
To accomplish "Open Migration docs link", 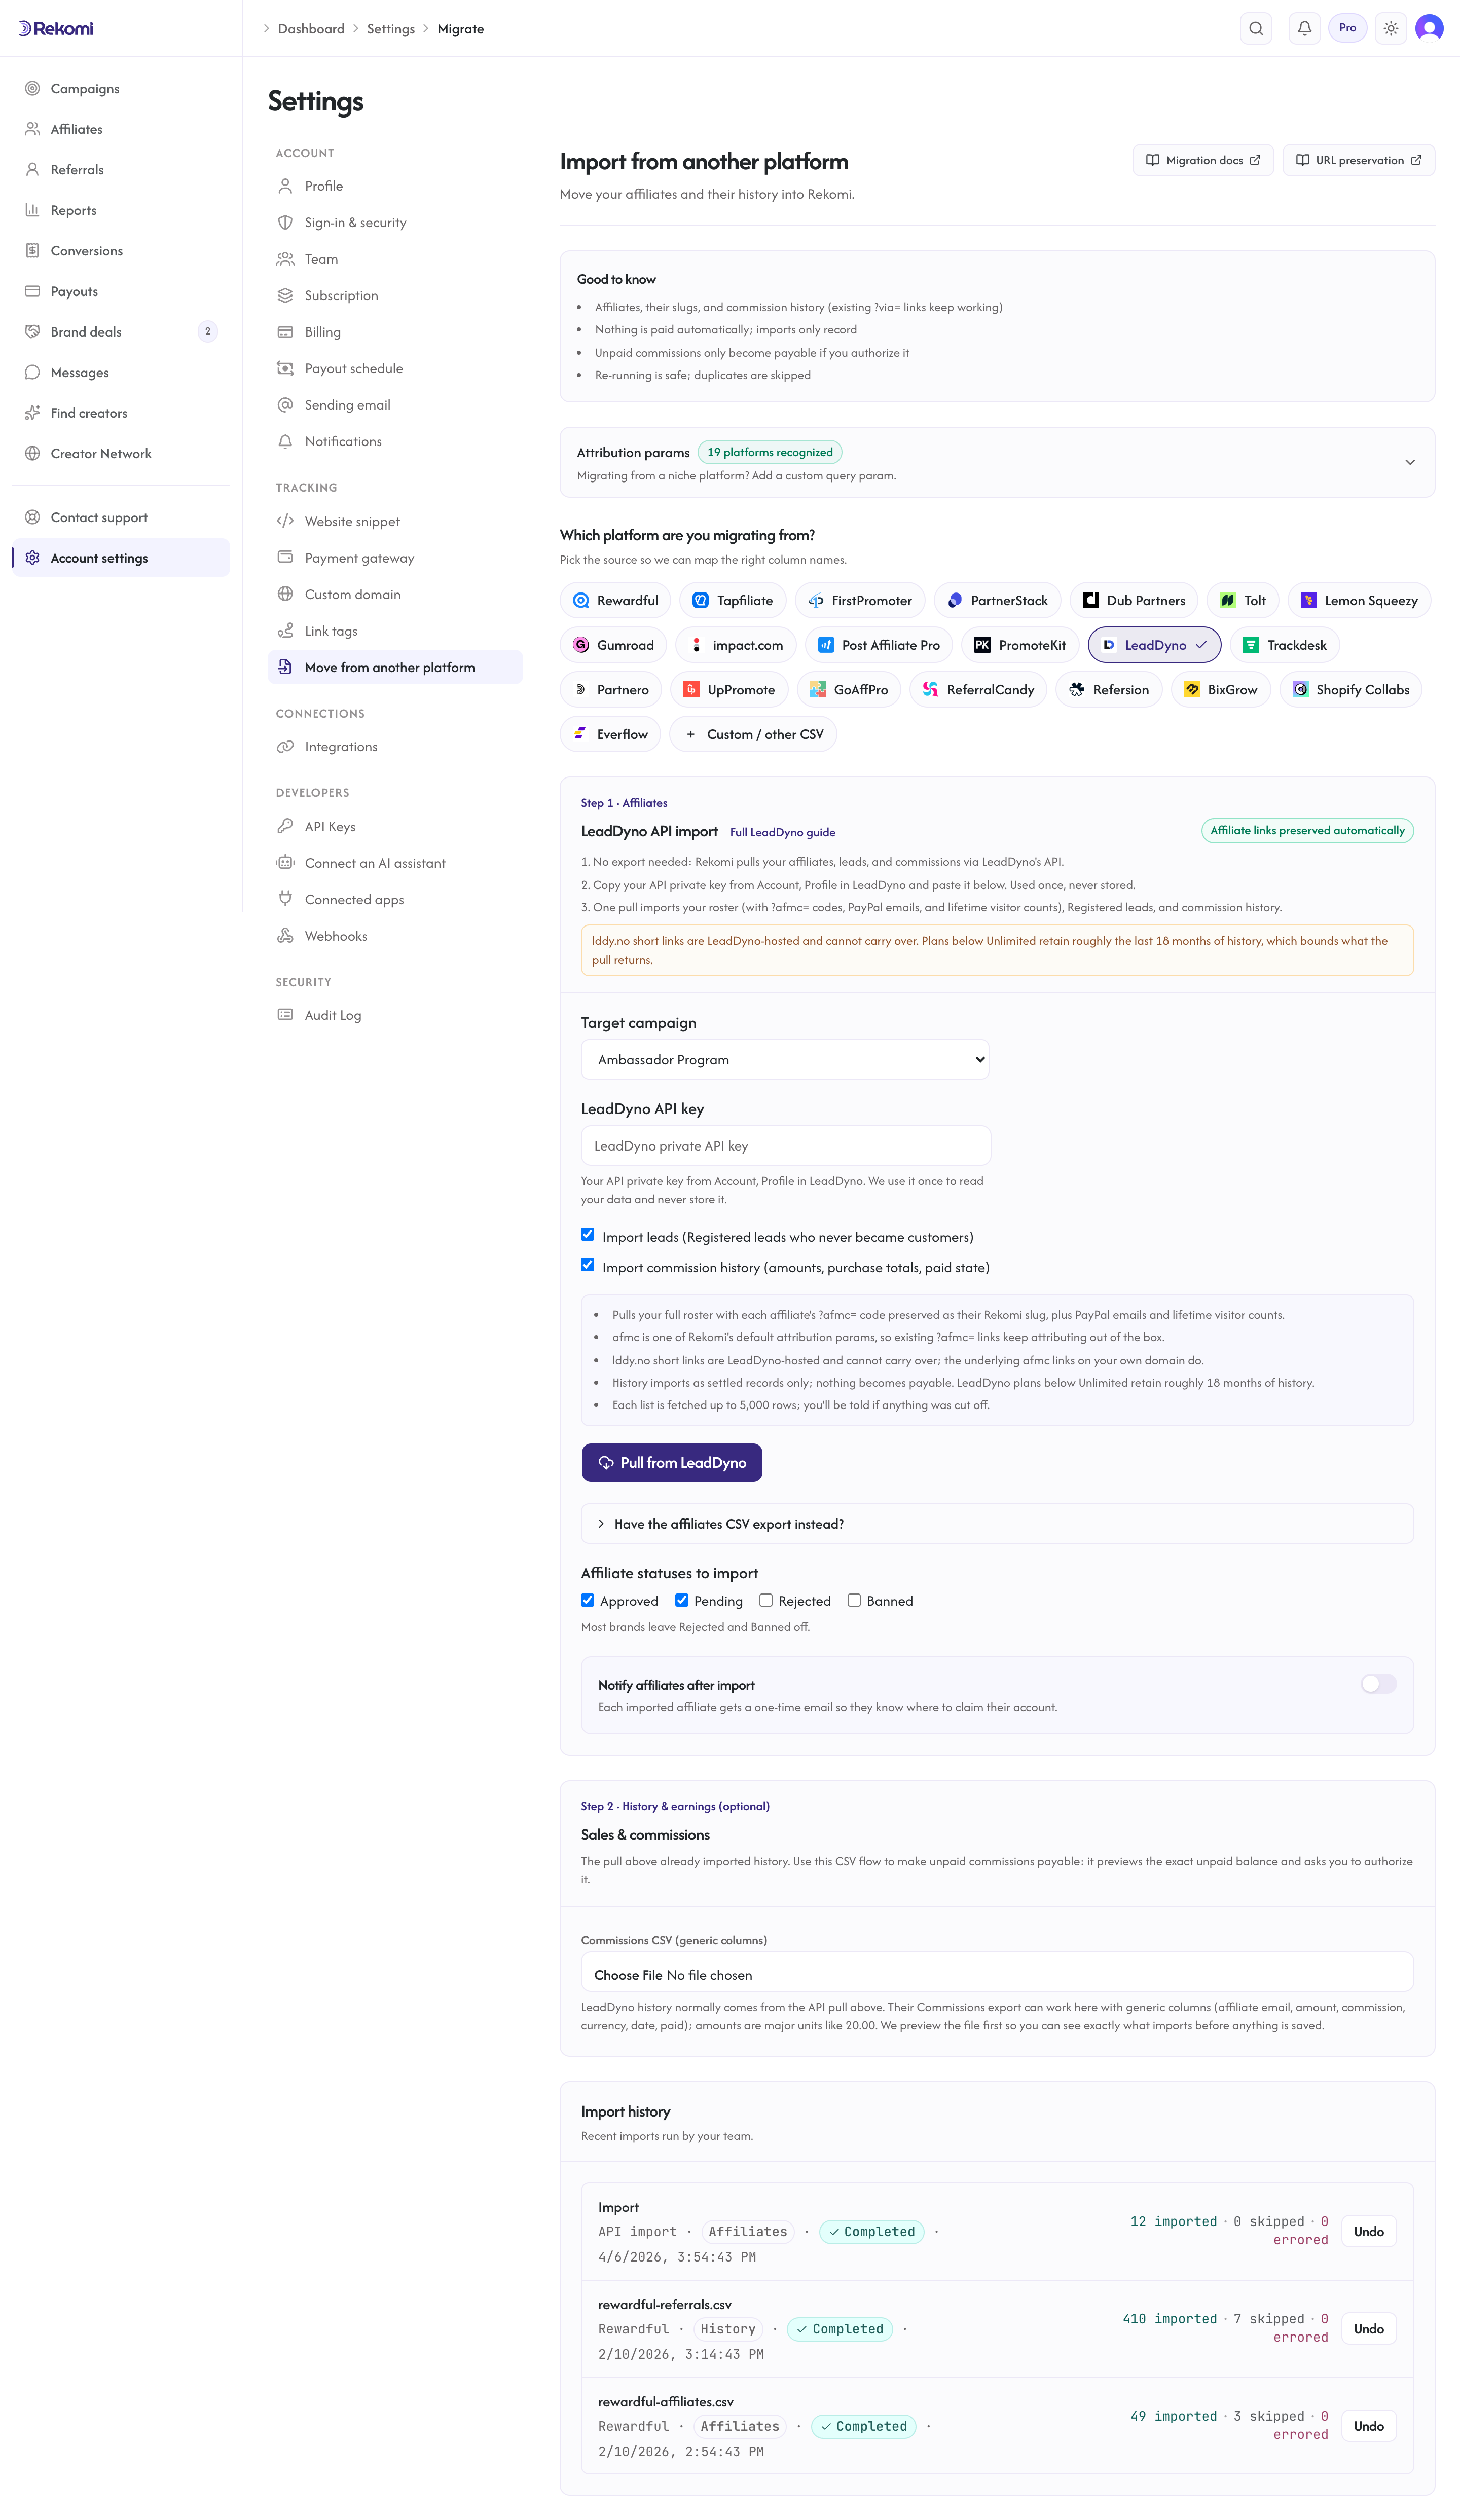I will tap(1203, 160).
